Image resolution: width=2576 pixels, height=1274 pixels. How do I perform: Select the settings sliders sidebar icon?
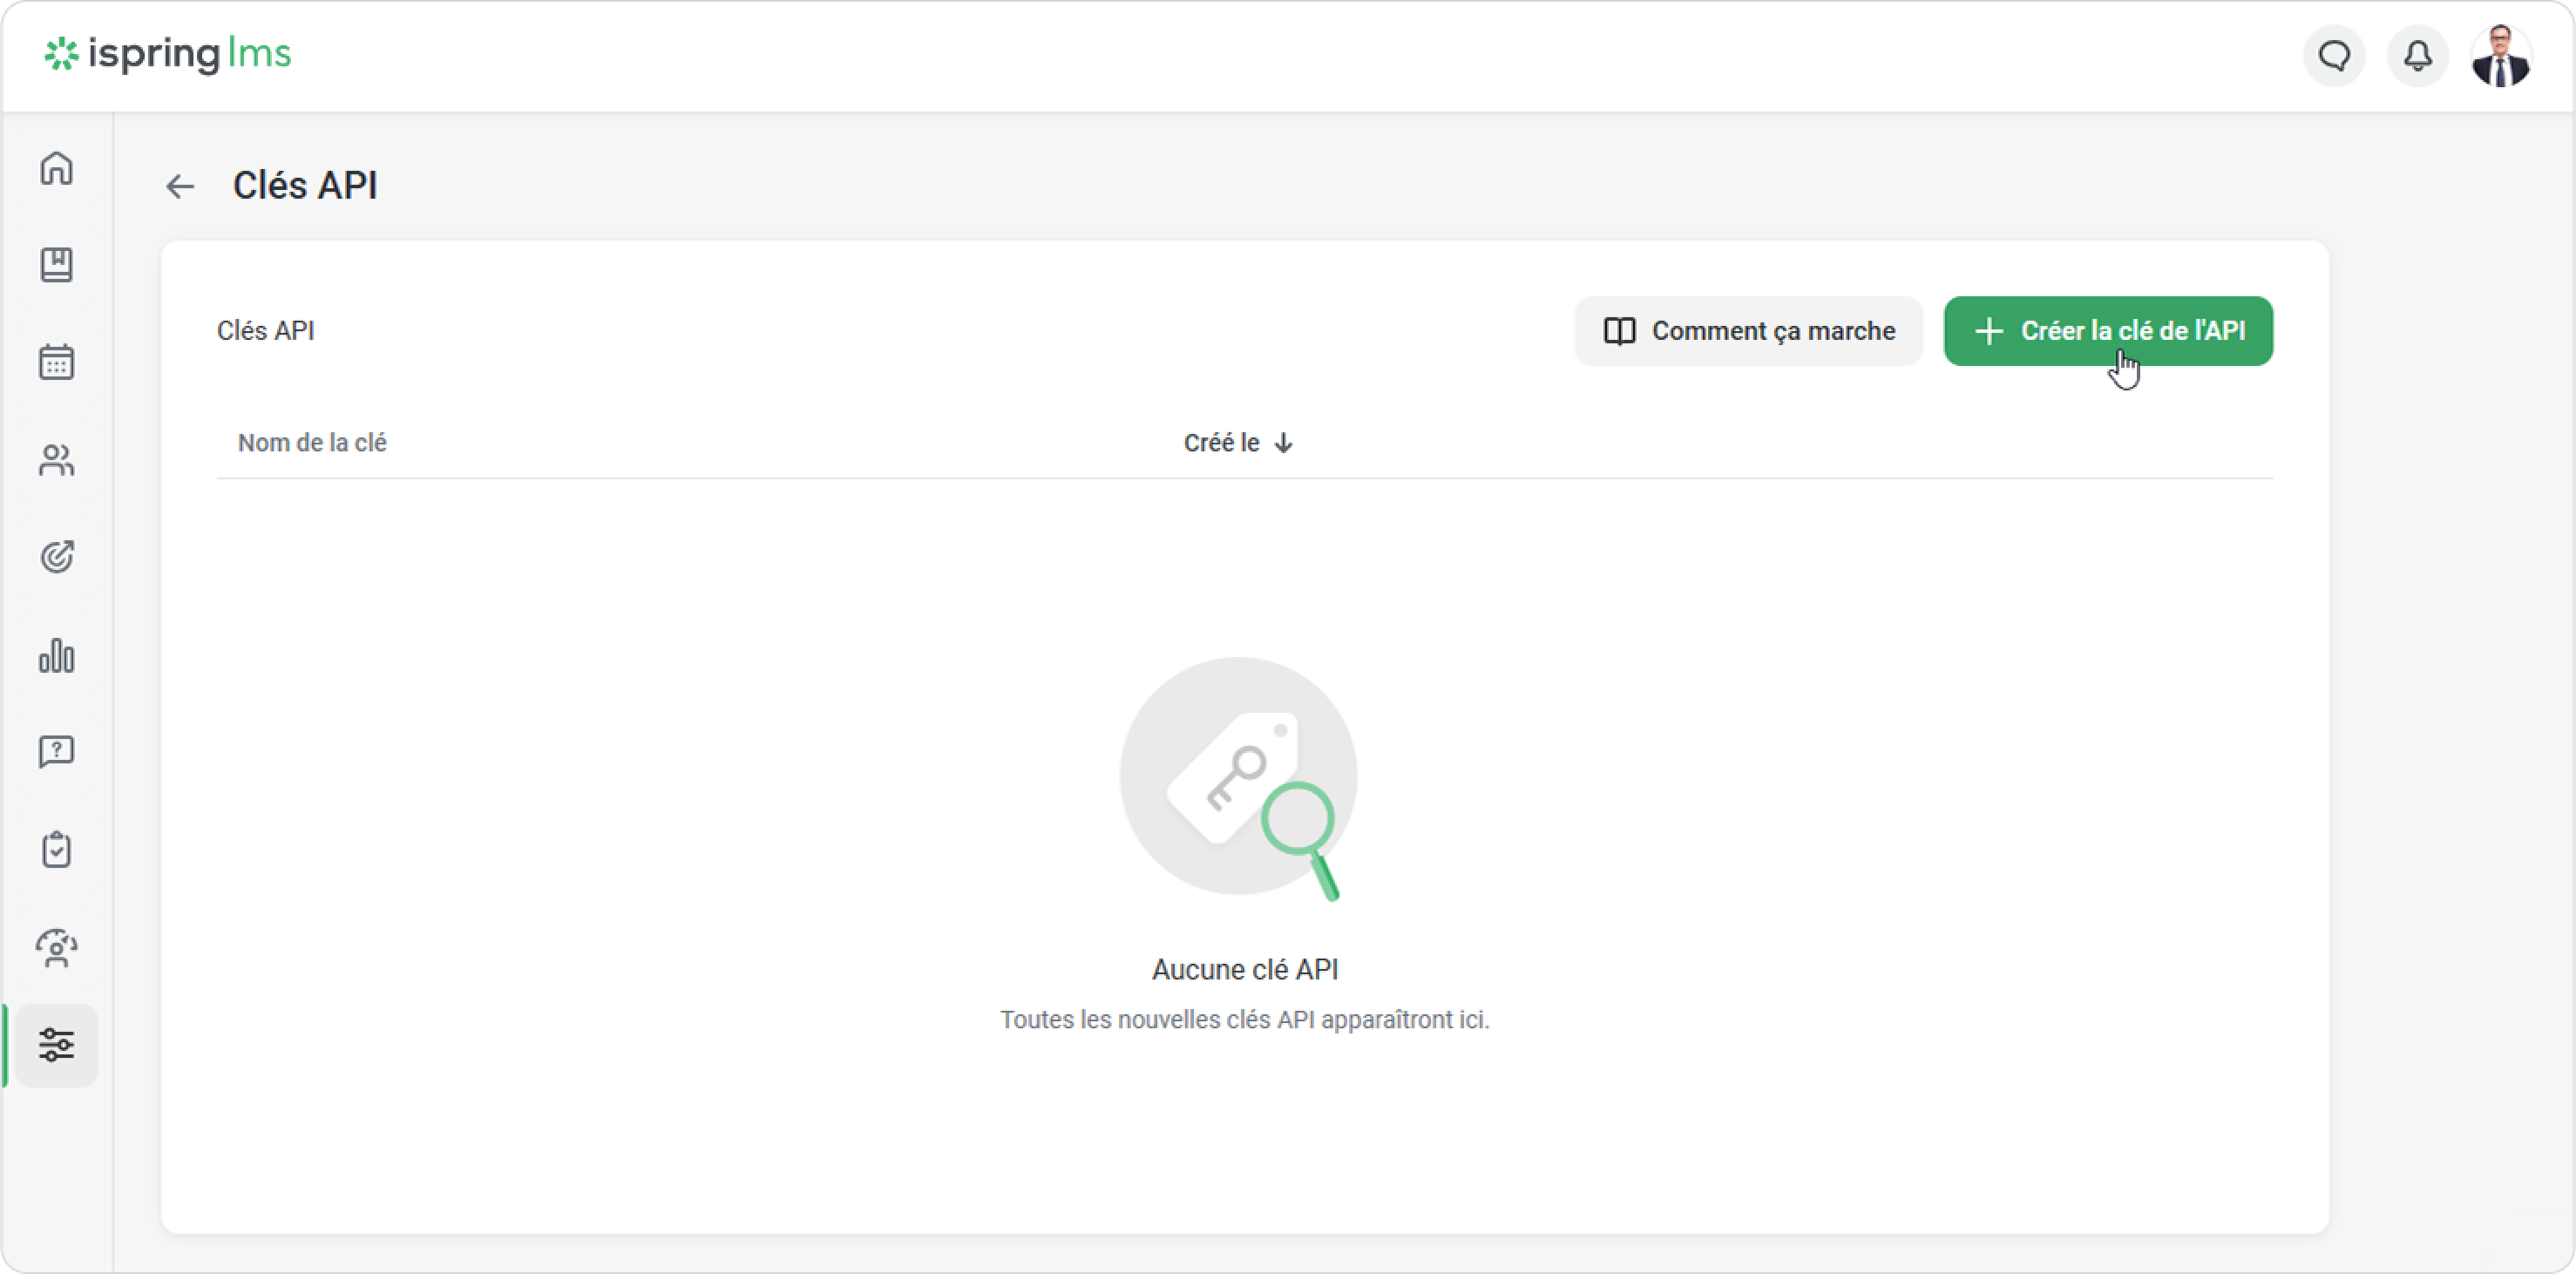tap(57, 1045)
